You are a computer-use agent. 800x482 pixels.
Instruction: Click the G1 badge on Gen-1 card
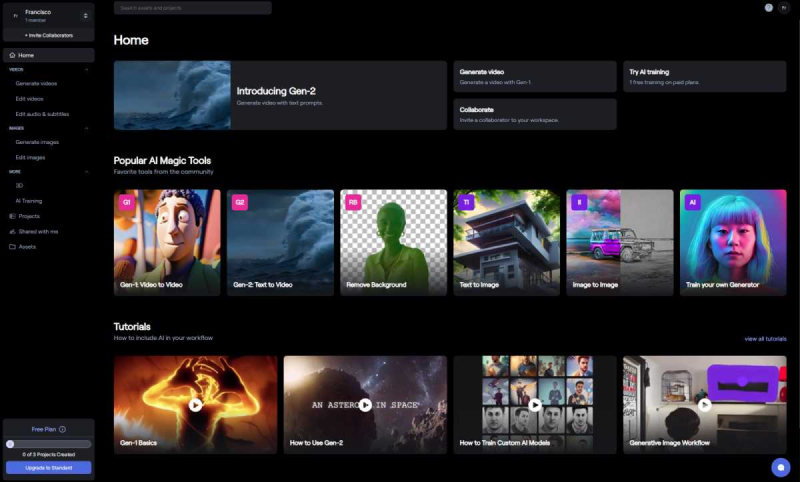coord(126,202)
